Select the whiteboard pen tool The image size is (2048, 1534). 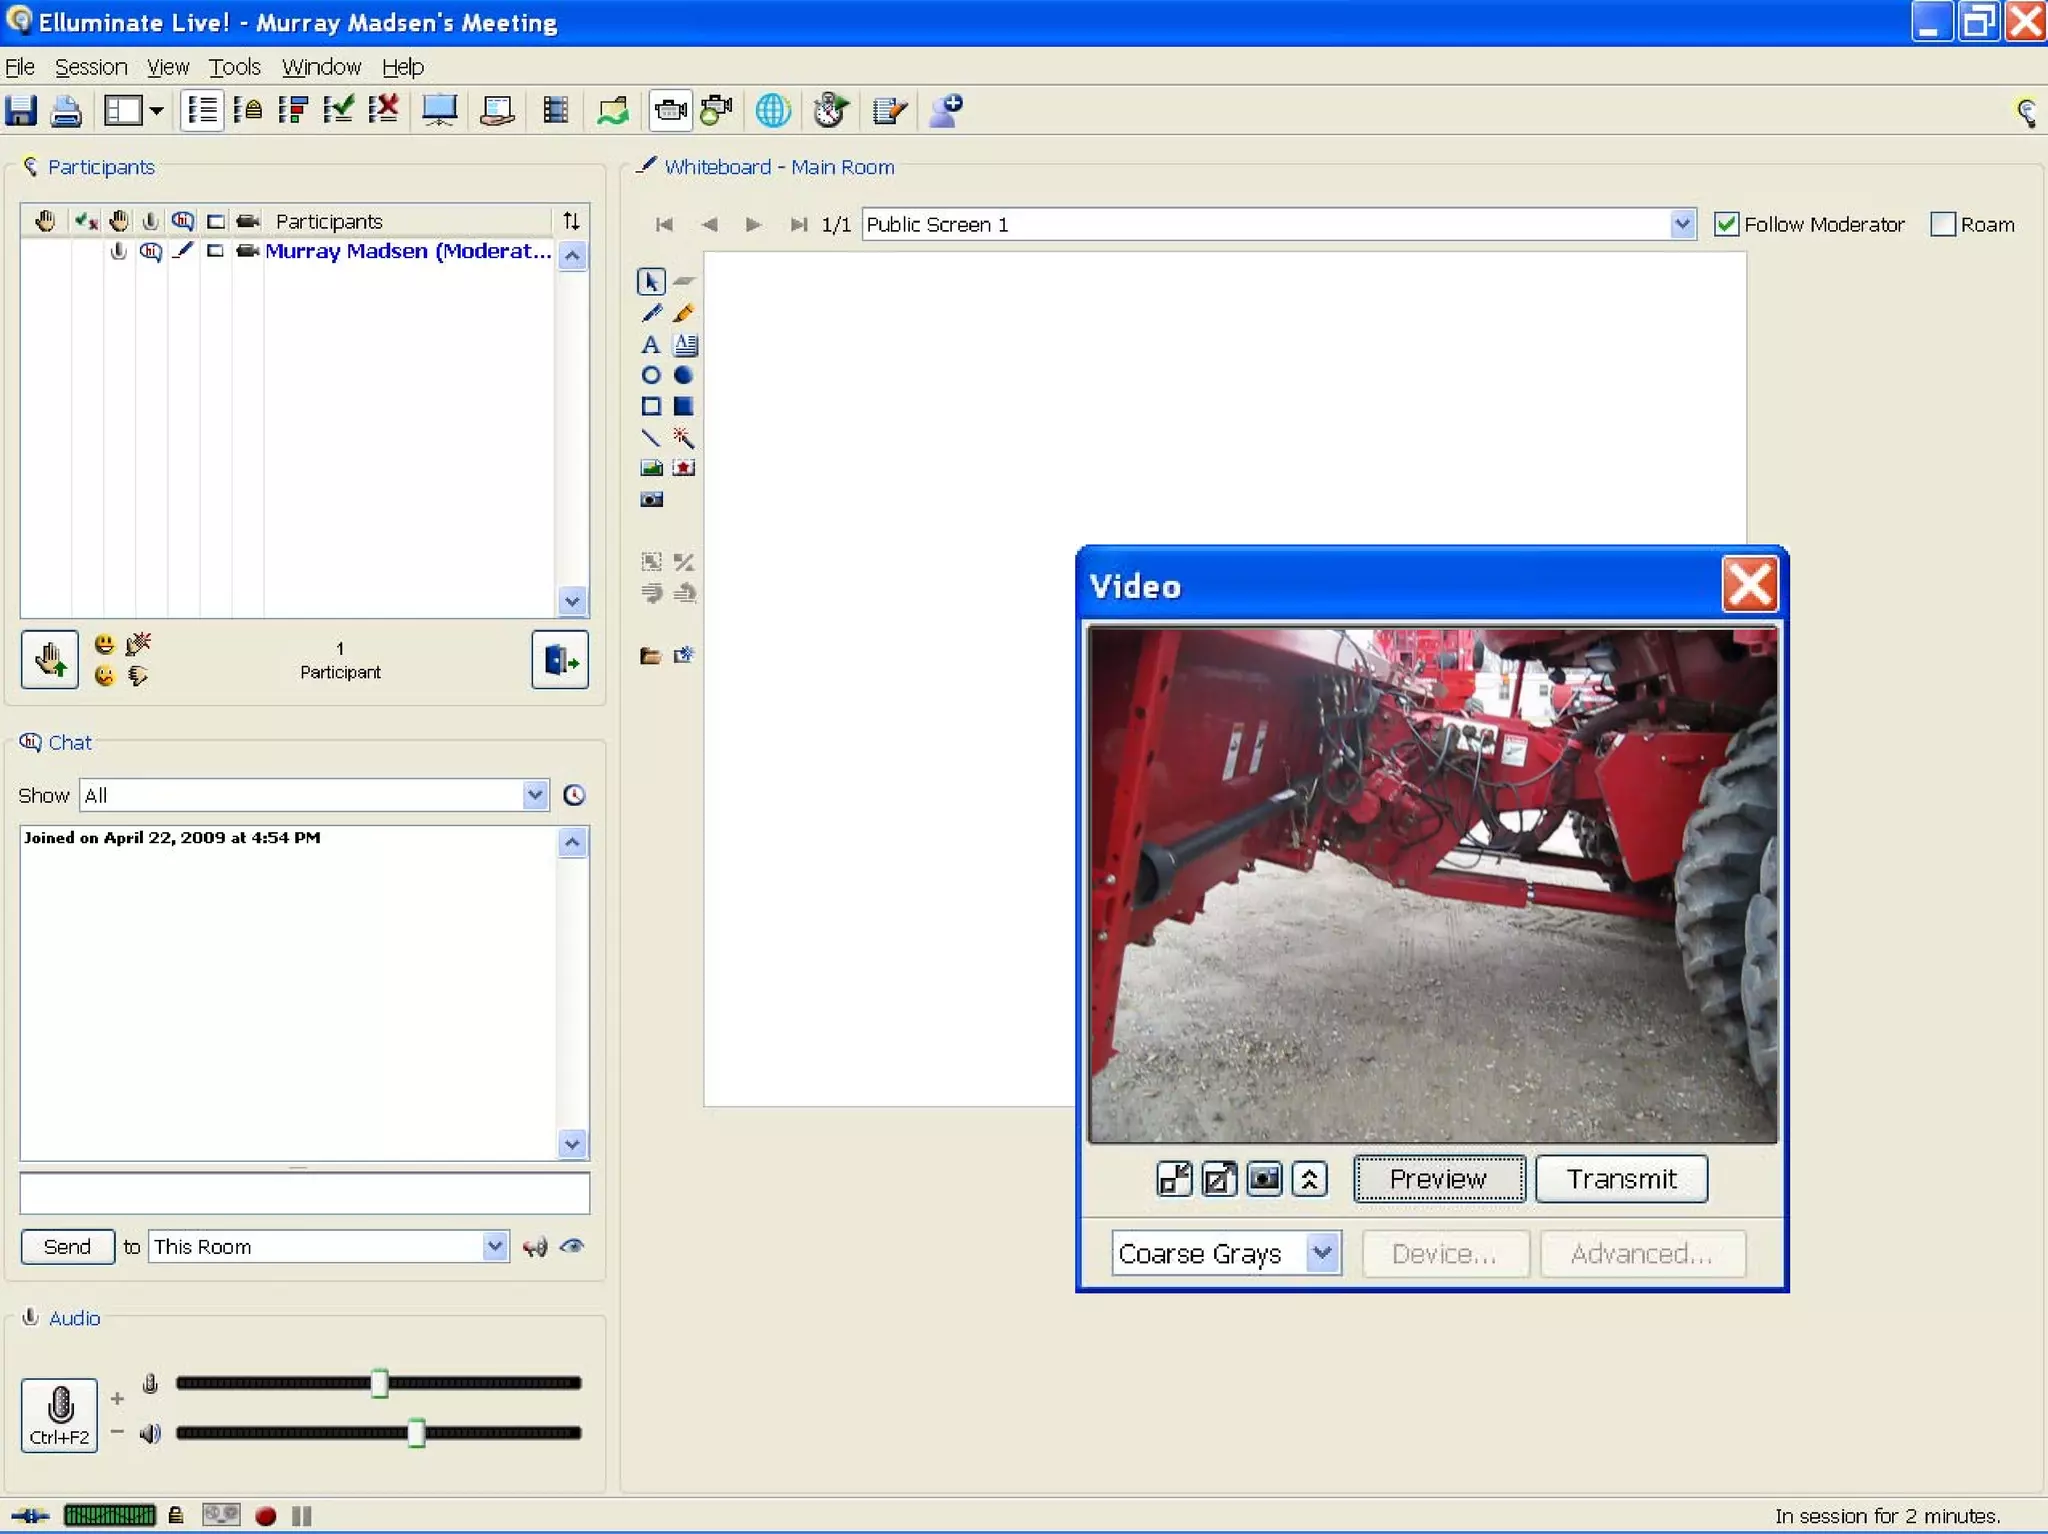[651, 313]
